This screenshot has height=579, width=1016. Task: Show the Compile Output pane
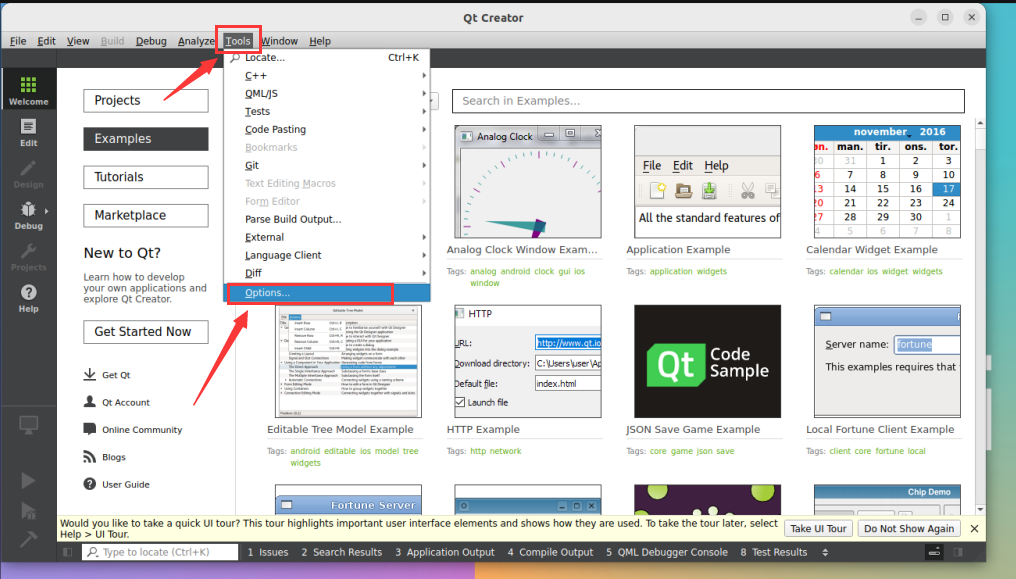click(x=550, y=552)
